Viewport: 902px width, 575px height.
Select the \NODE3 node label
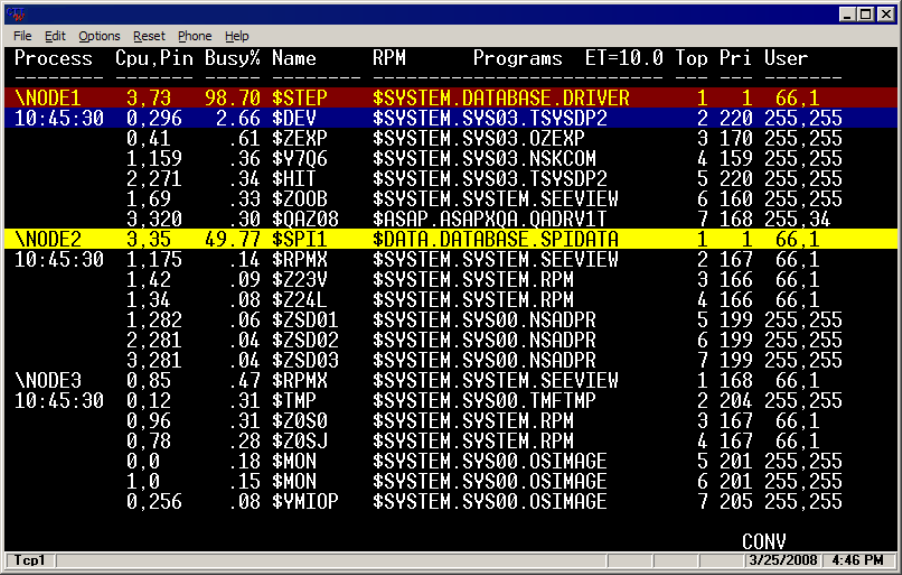pyautogui.click(x=47, y=380)
